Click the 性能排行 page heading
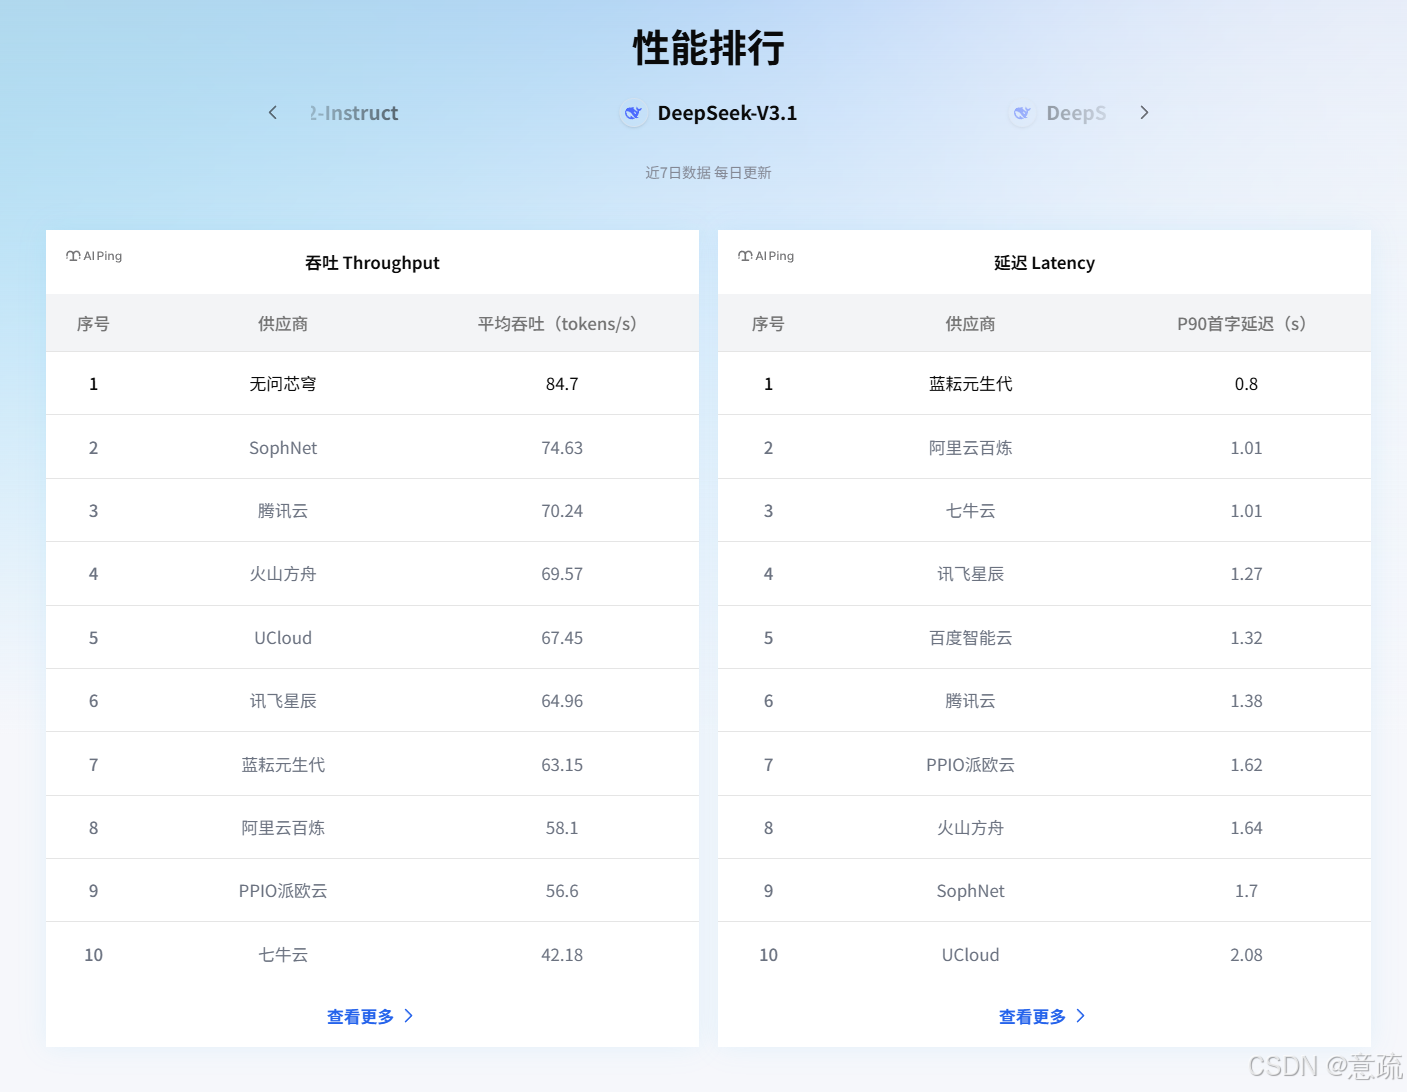 (709, 48)
